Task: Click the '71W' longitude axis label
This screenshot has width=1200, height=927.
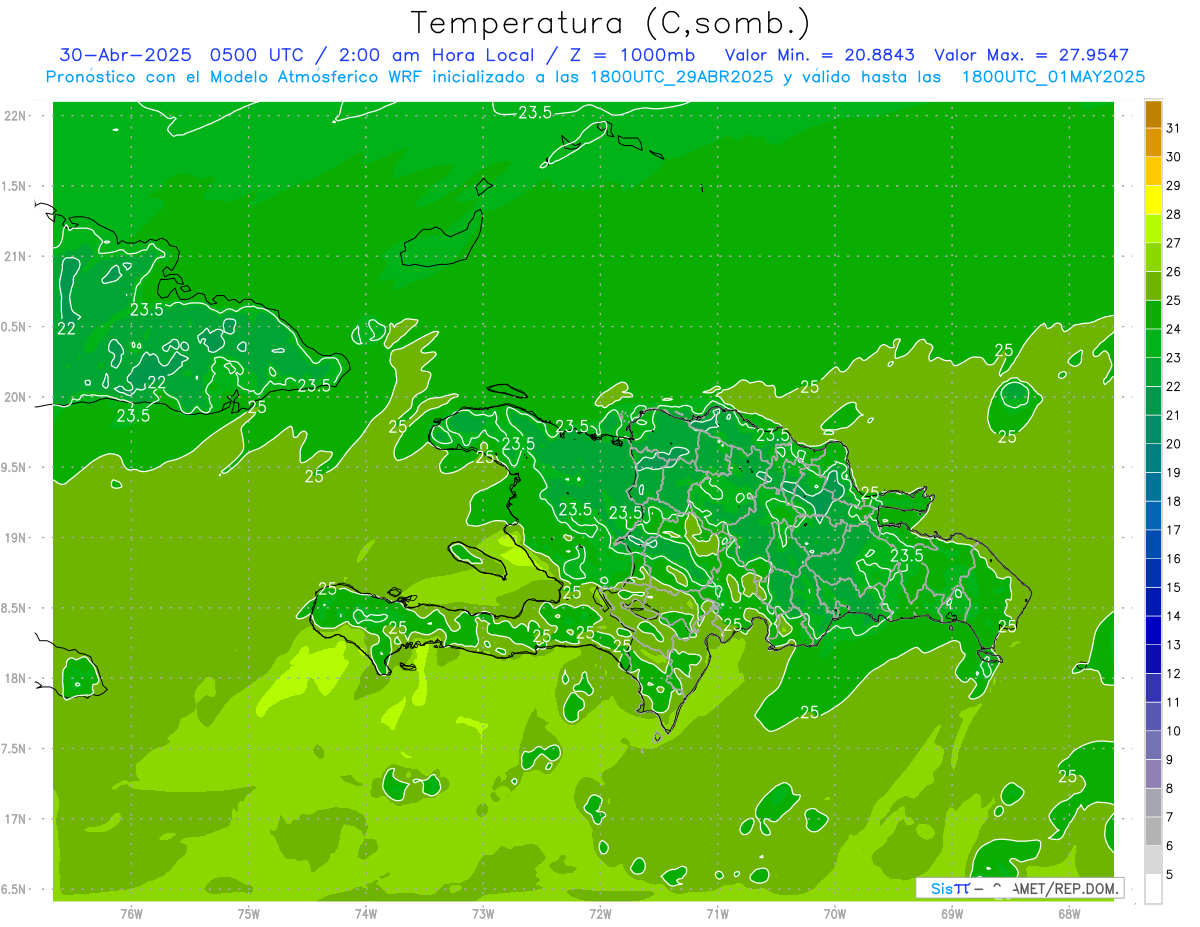Action: coord(717,914)
